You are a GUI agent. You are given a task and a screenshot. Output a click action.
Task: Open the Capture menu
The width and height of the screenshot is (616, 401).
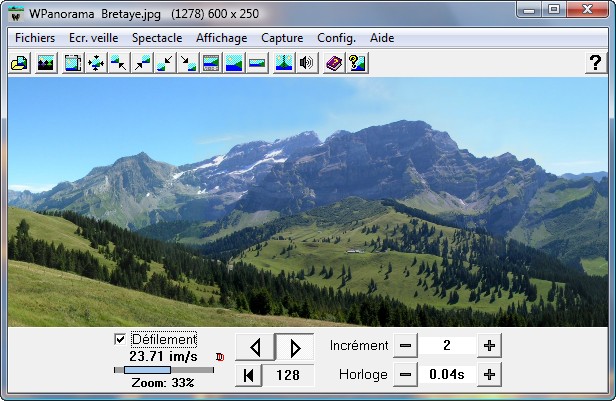coord(282,38)
